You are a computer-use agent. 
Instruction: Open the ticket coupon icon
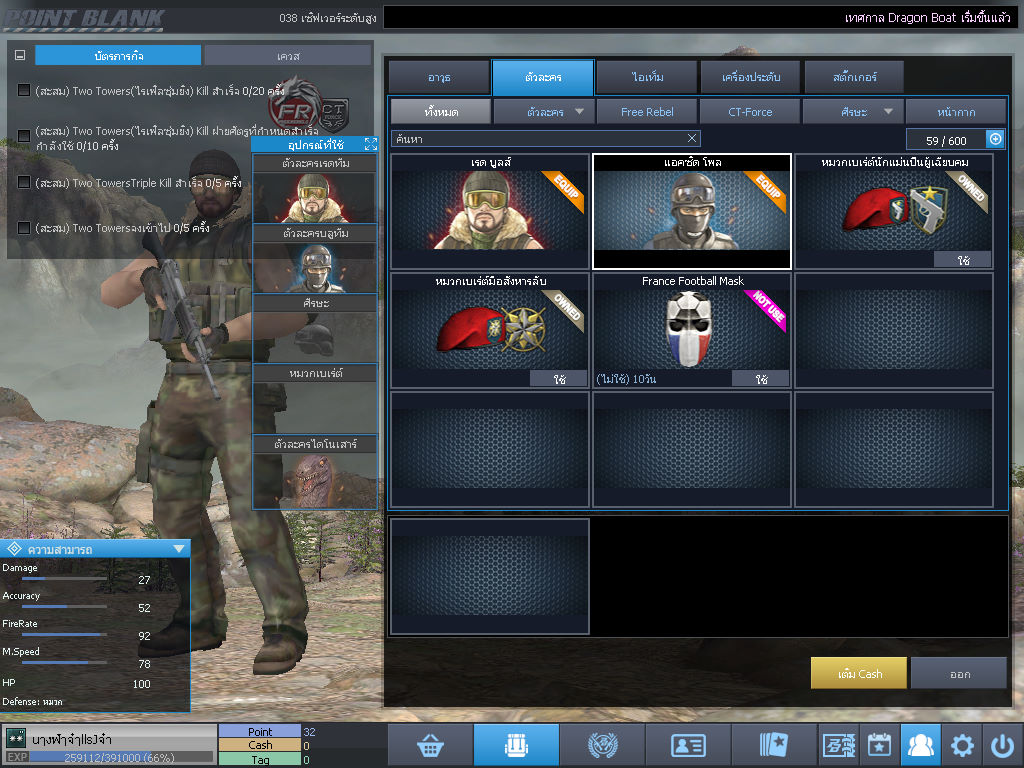(x=839, y=745)
